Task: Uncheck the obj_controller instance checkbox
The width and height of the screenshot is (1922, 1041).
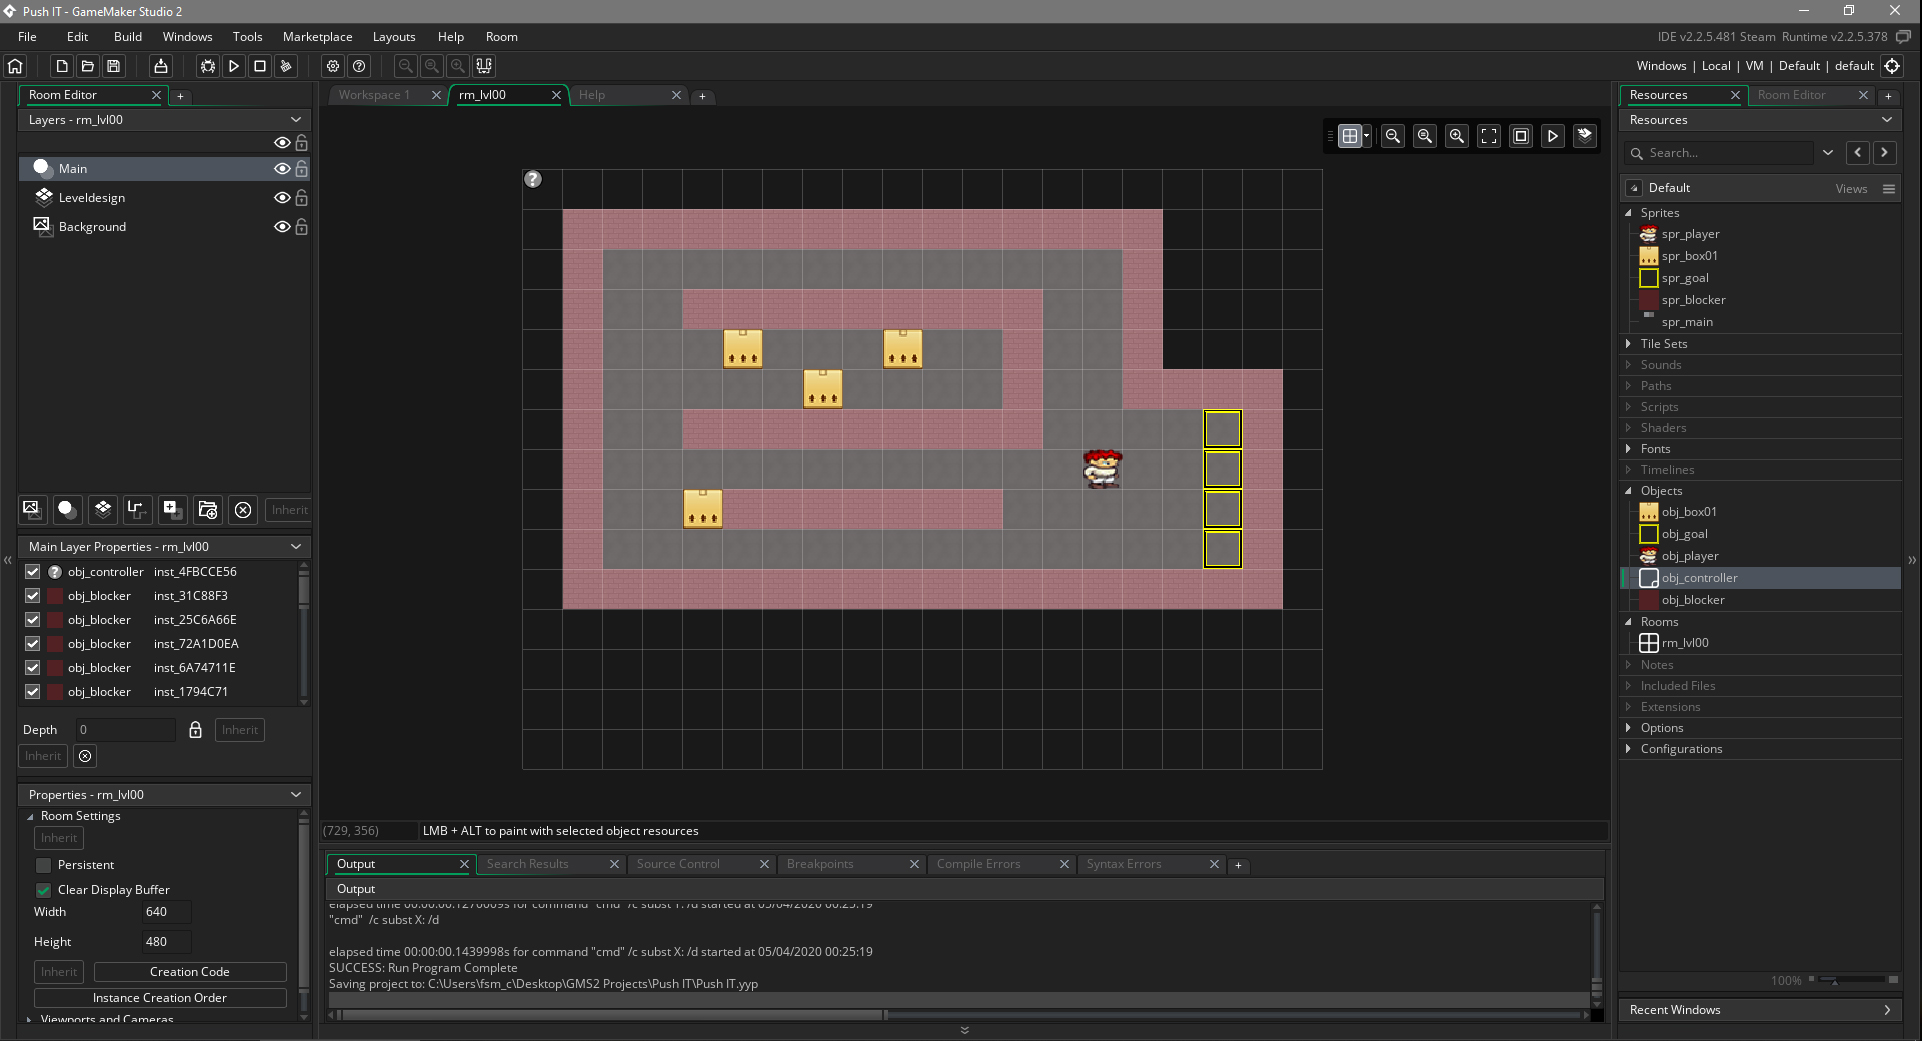Action: click(33, 572)
